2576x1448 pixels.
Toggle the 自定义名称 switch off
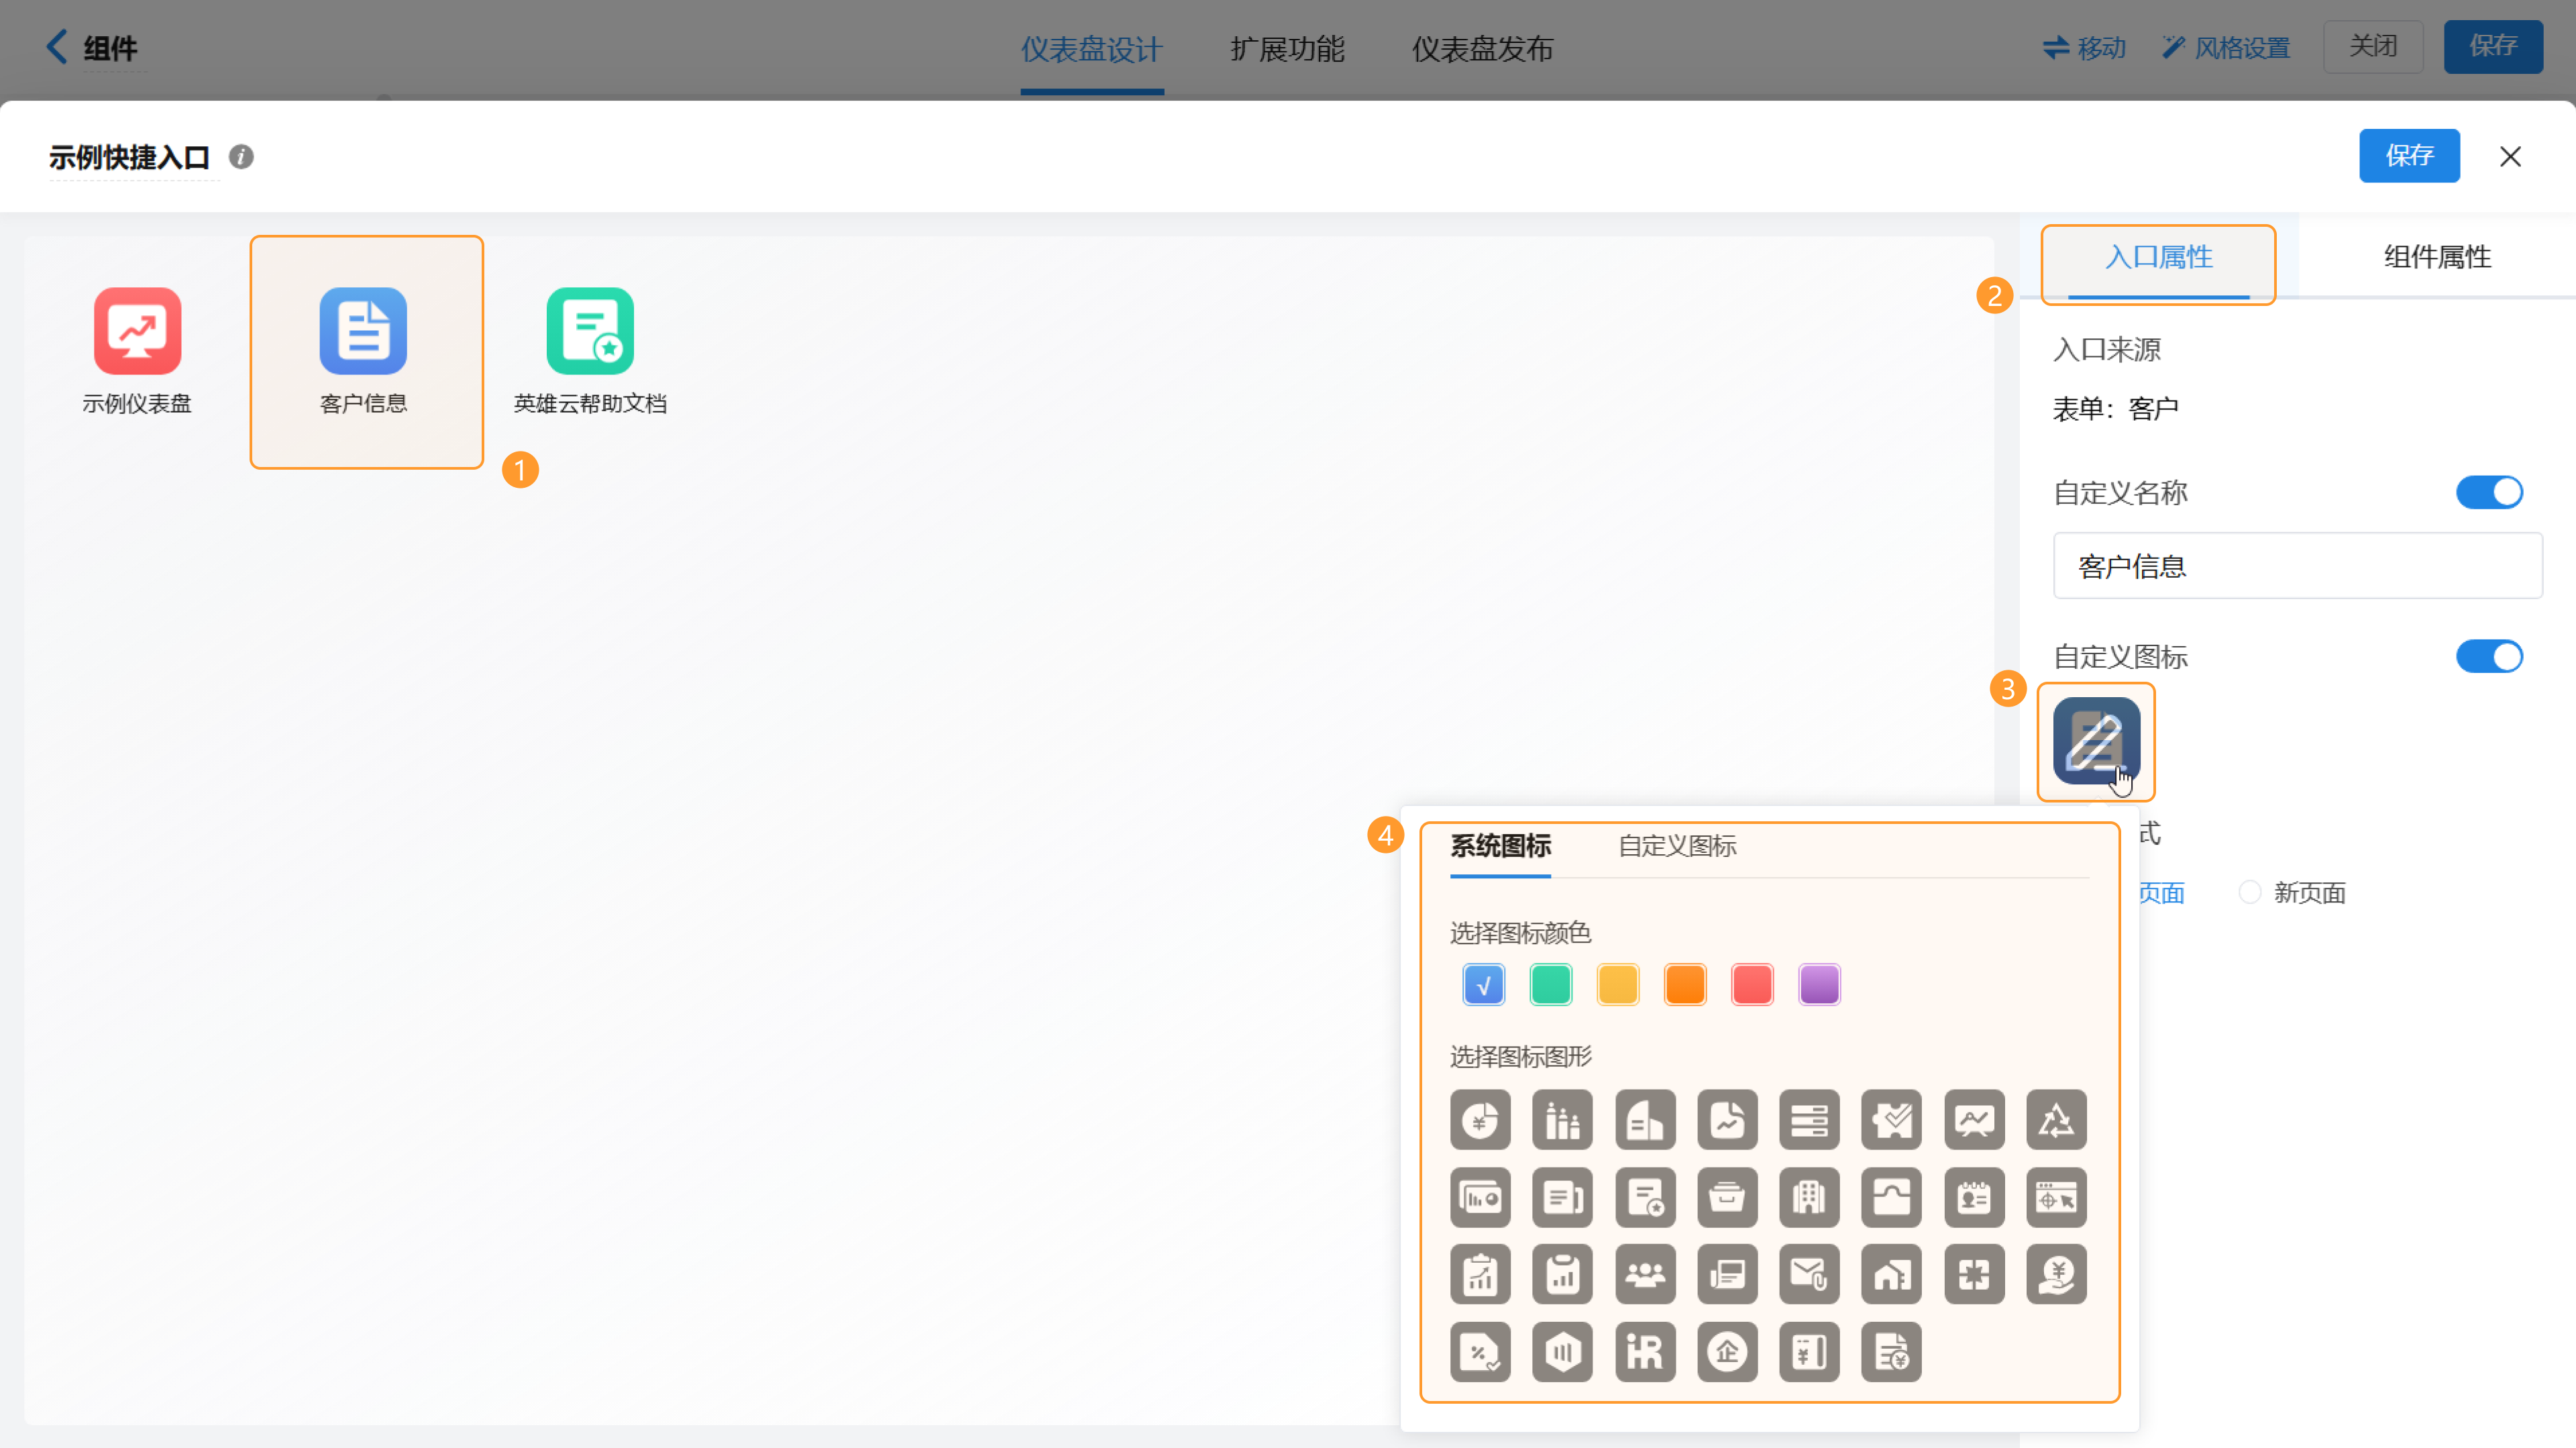click(x=2489, y=492)
